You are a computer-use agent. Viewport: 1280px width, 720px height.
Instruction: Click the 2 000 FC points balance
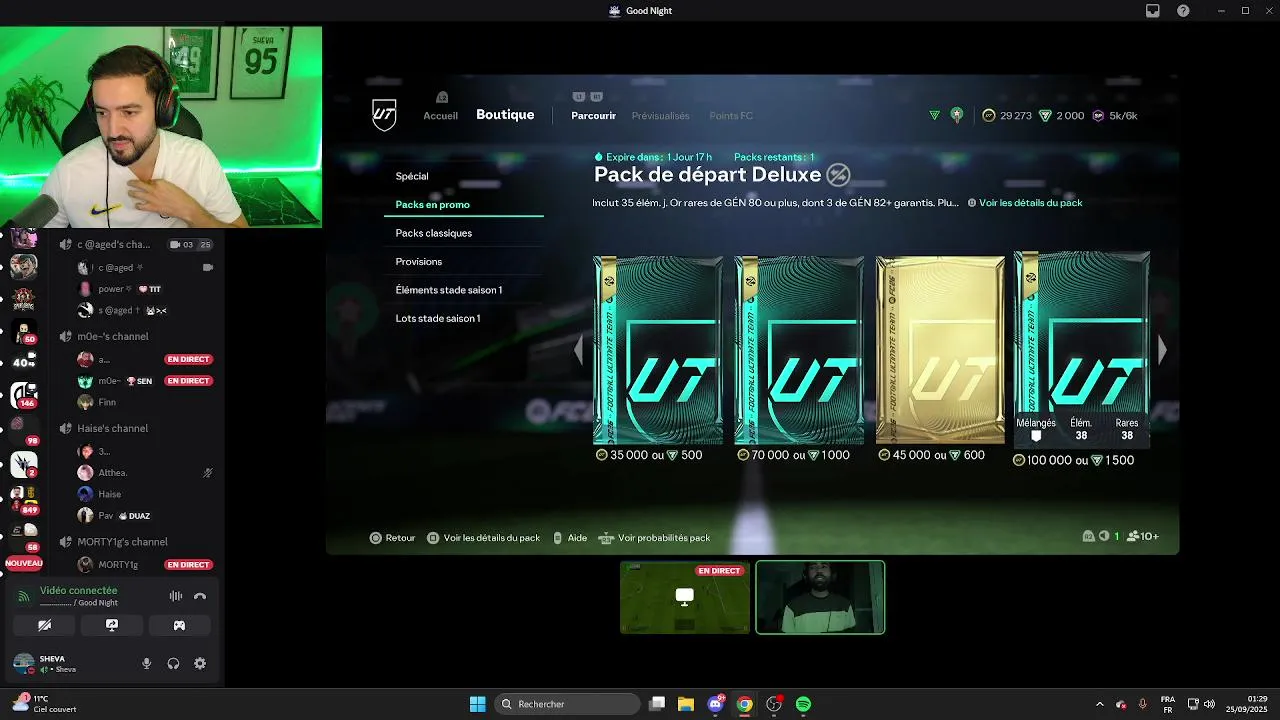click(x=1062, y=116)
